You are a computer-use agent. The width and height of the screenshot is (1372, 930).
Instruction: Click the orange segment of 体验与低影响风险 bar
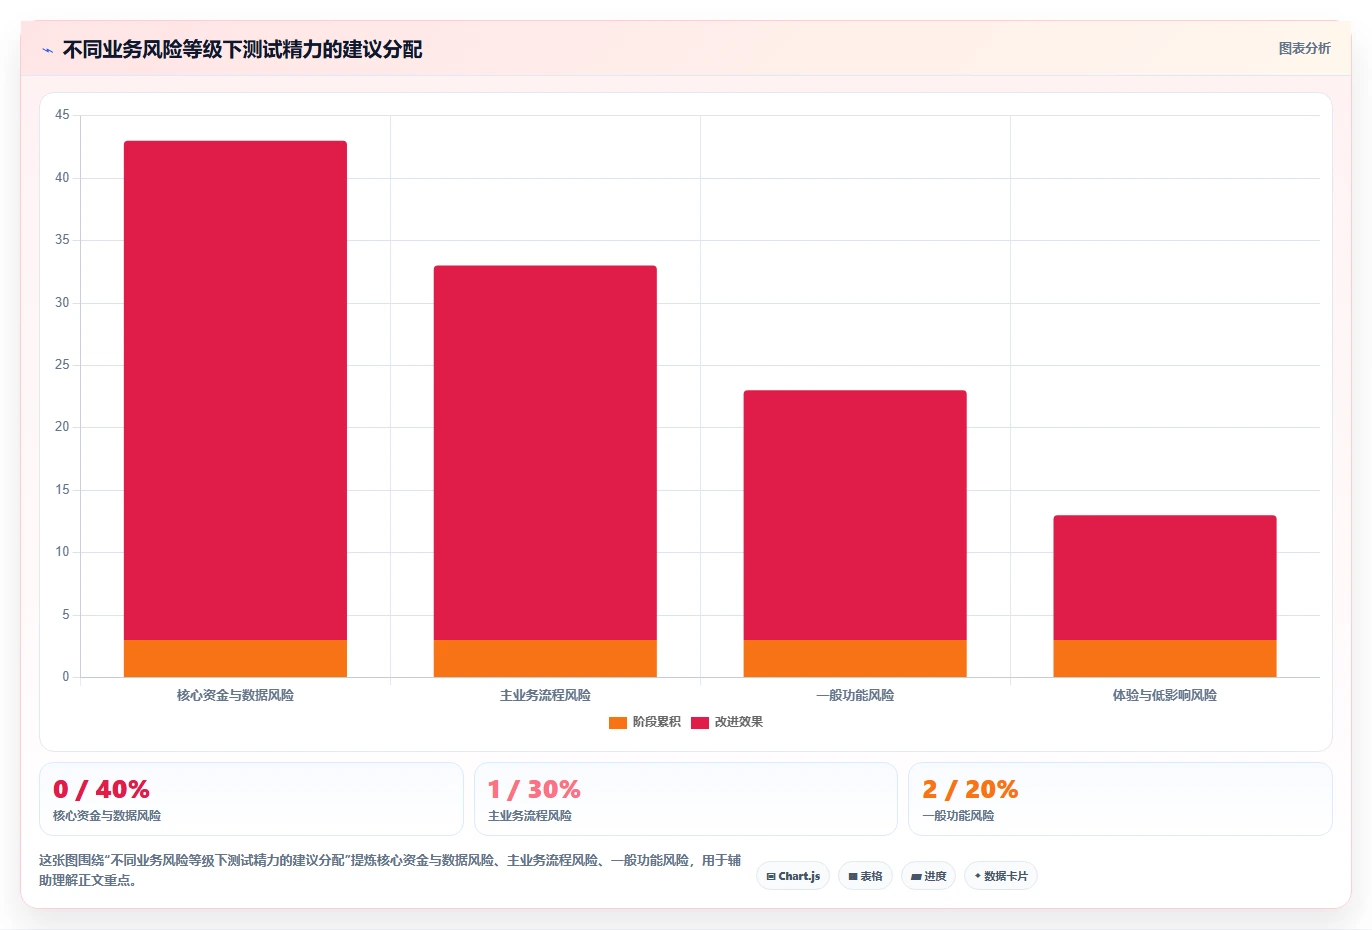pos(1165,659)
